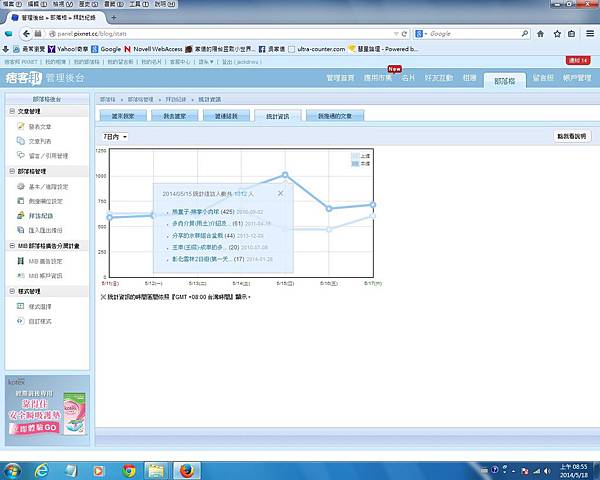Switch to the second tab 我去誰家
This screenshot has height=480, width=600.
coord(174,116)
